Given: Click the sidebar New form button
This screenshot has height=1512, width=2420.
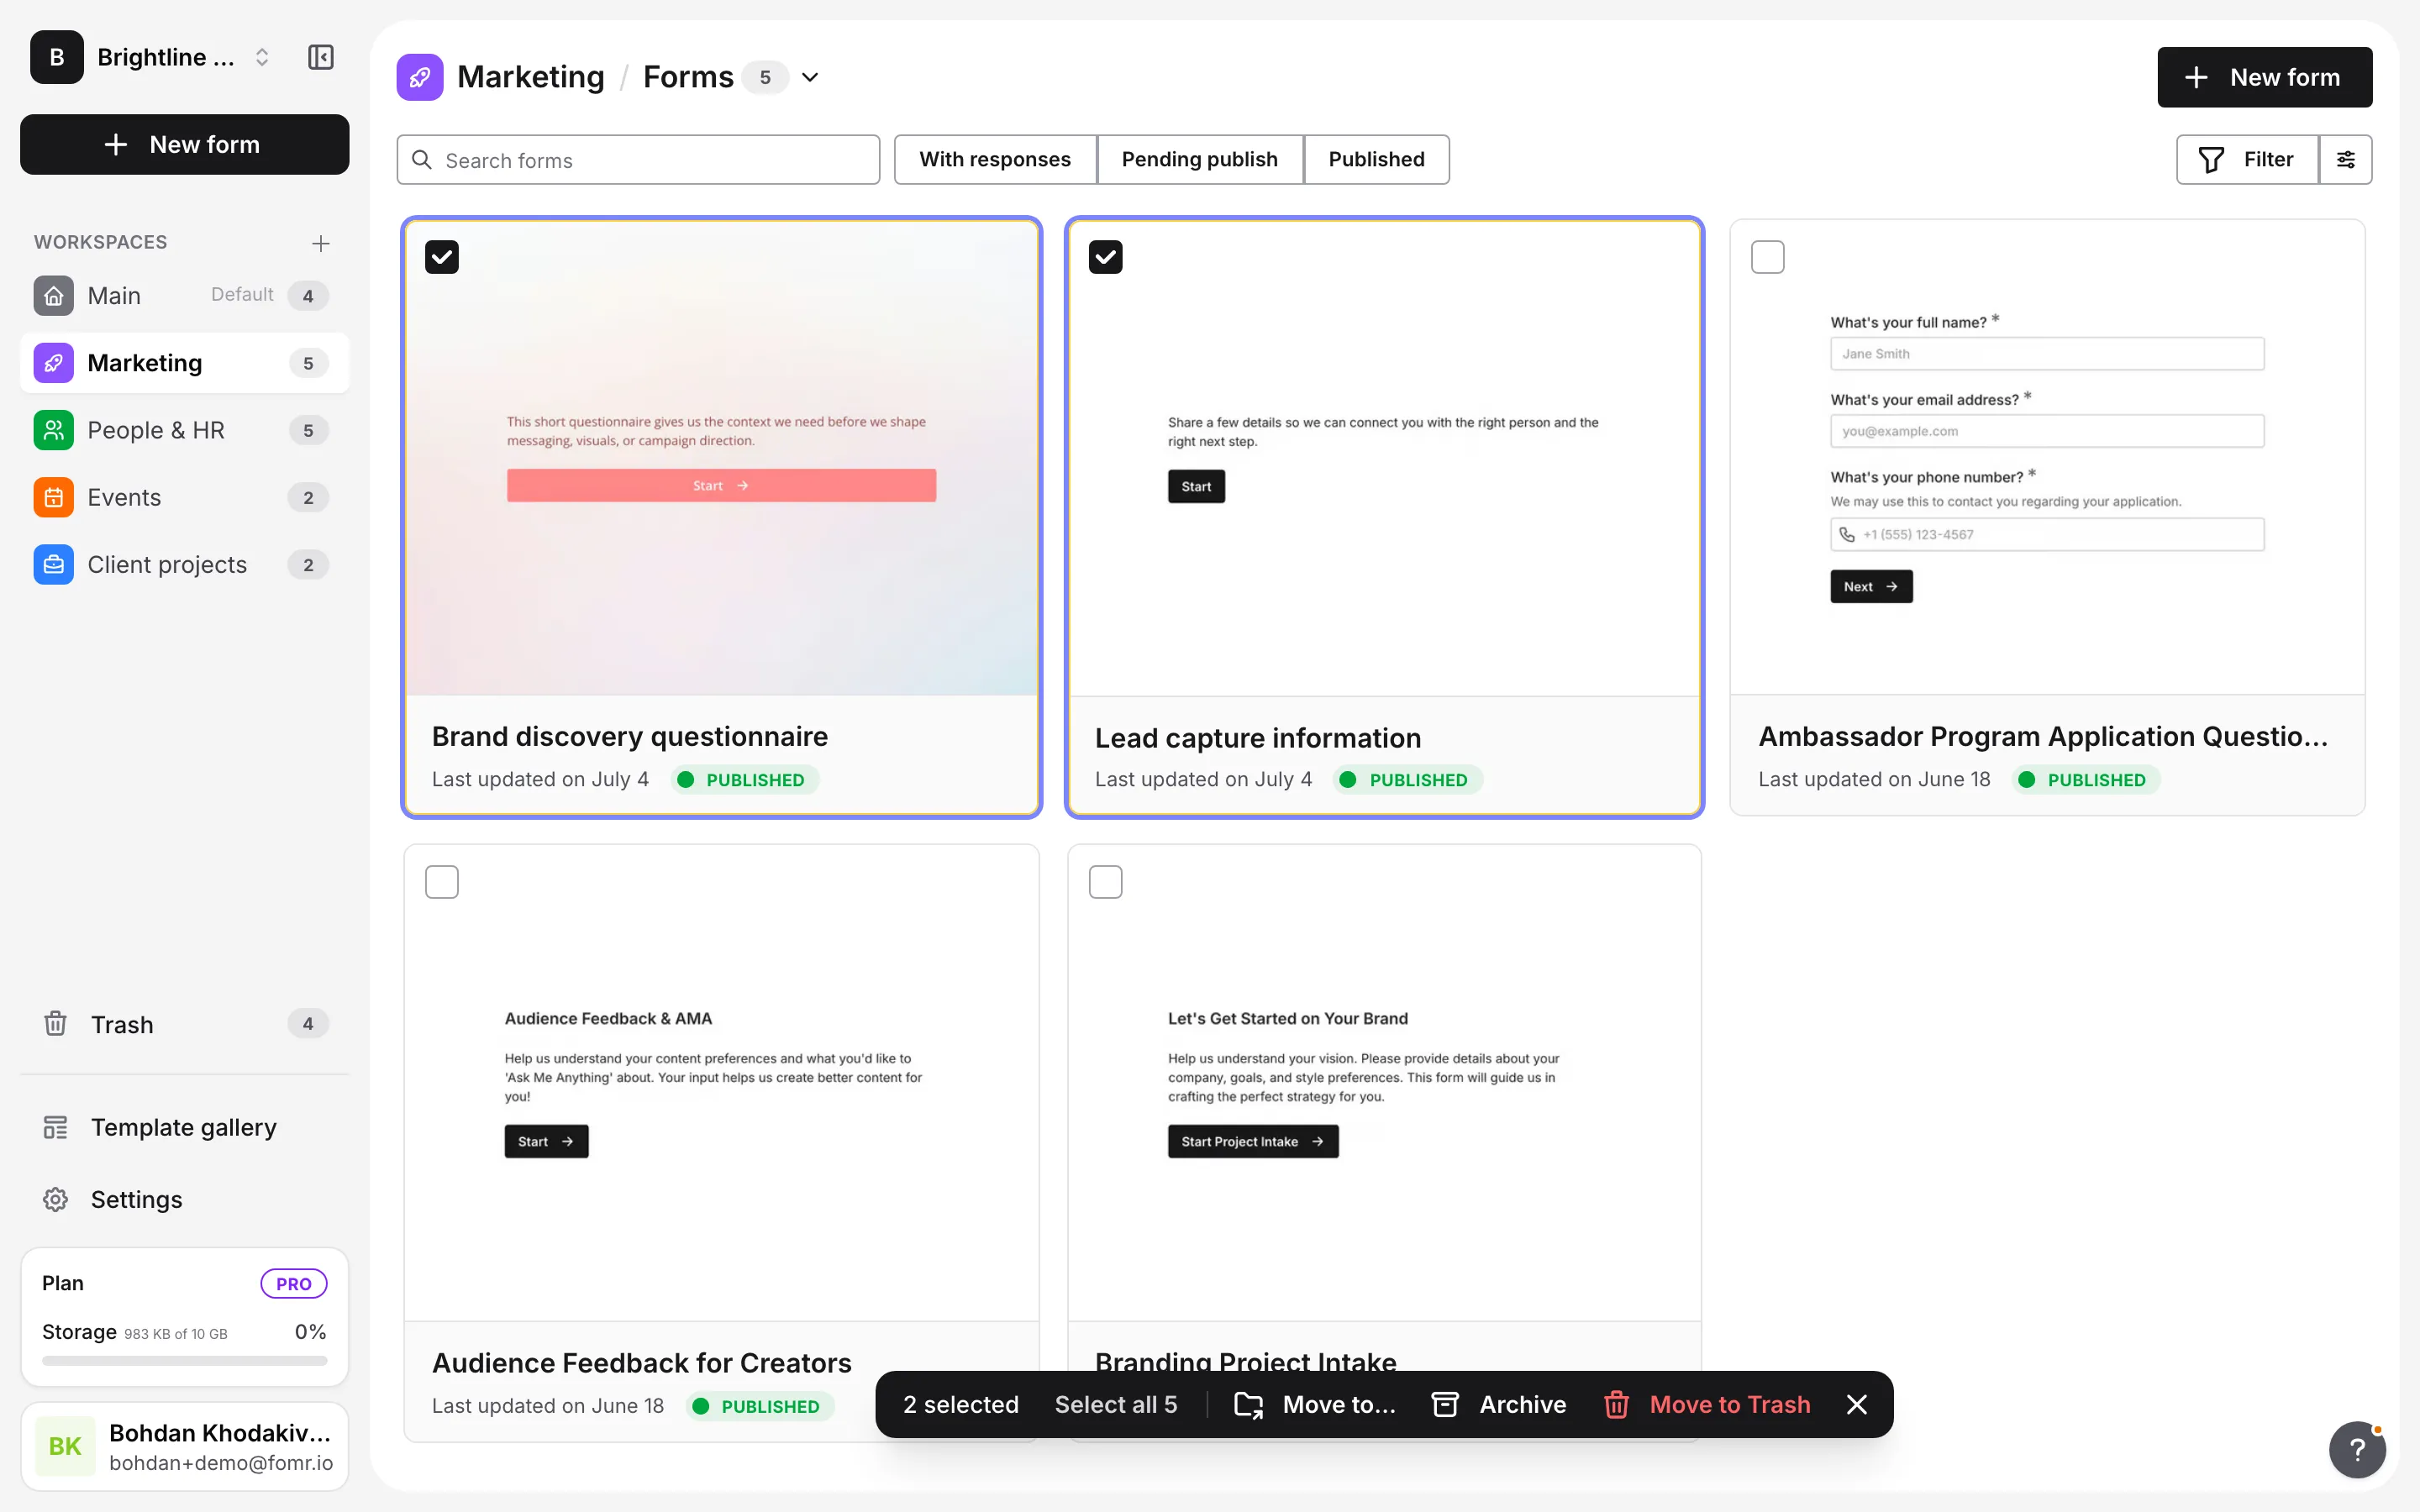Looking at the screenshot, I should point(185,144).
